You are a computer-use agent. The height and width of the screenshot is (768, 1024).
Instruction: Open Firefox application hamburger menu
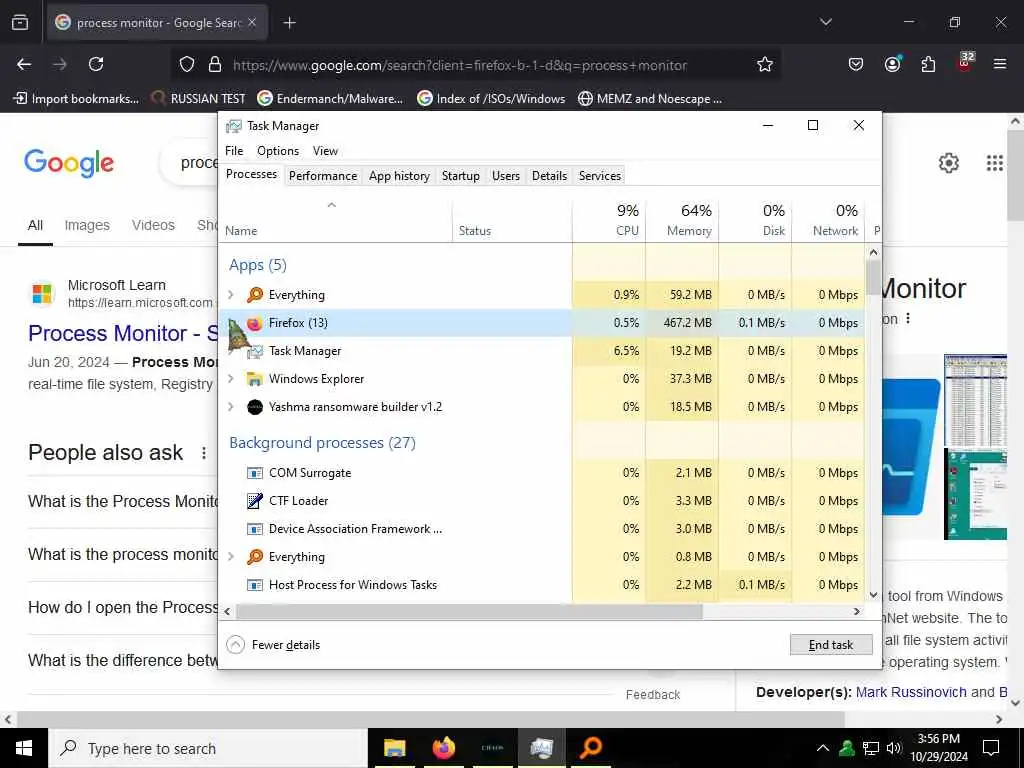tap(1000, 64)
